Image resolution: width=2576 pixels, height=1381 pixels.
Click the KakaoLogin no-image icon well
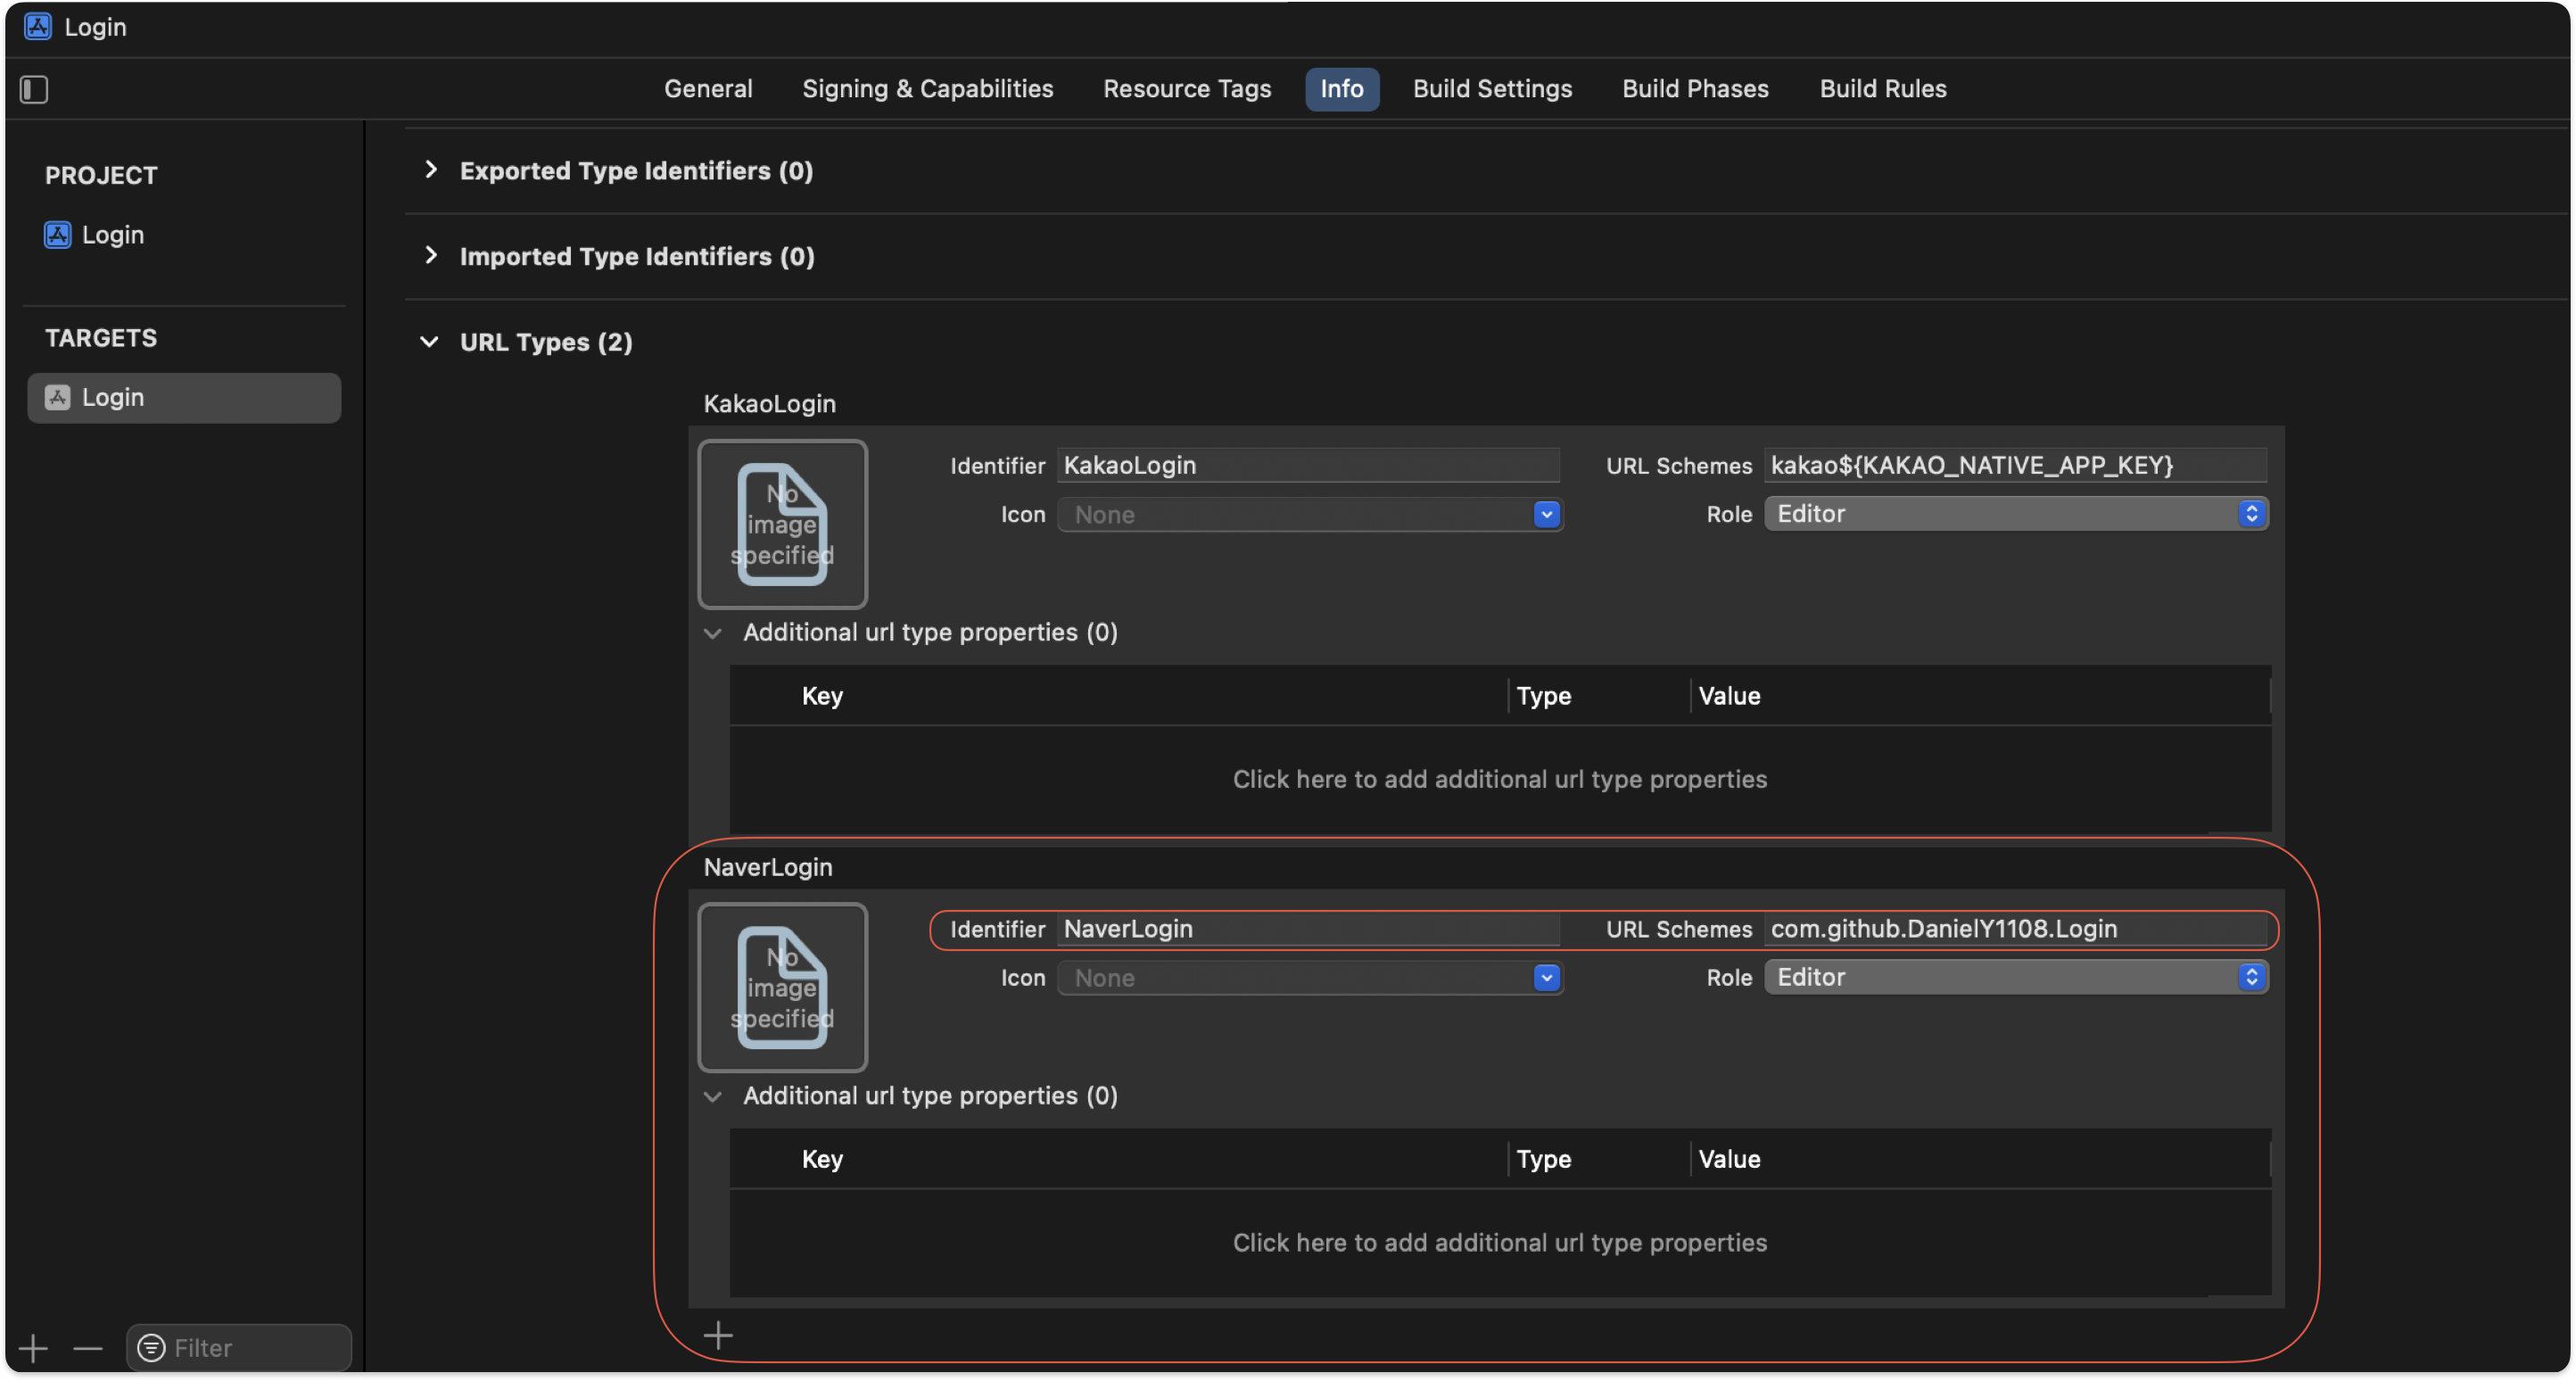(782, 524)
